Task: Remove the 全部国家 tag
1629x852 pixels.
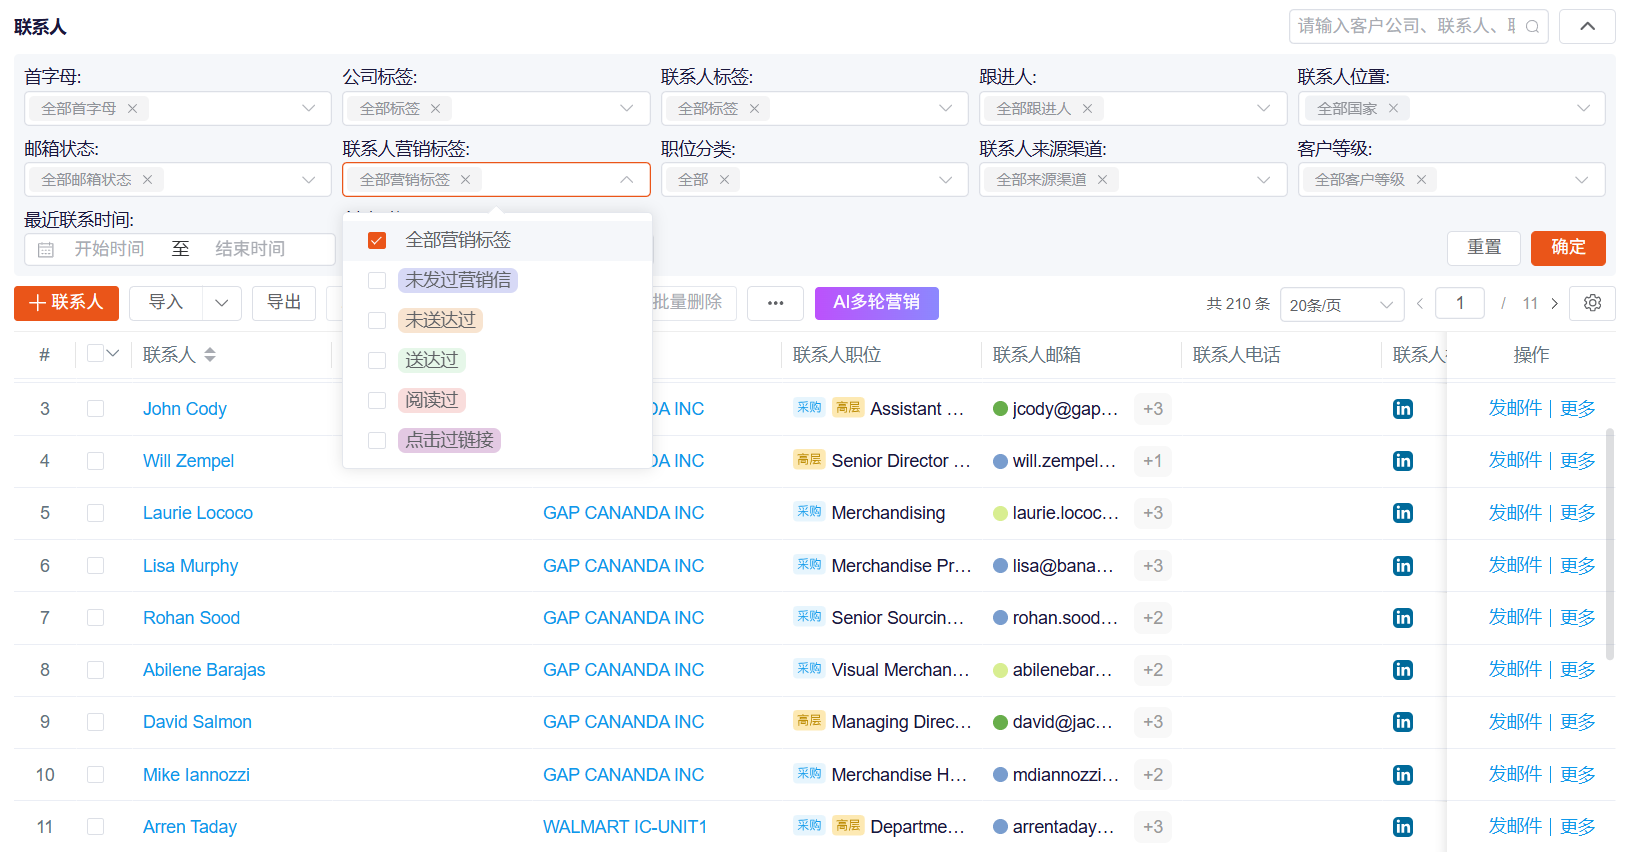Action: pos(1393,108)
